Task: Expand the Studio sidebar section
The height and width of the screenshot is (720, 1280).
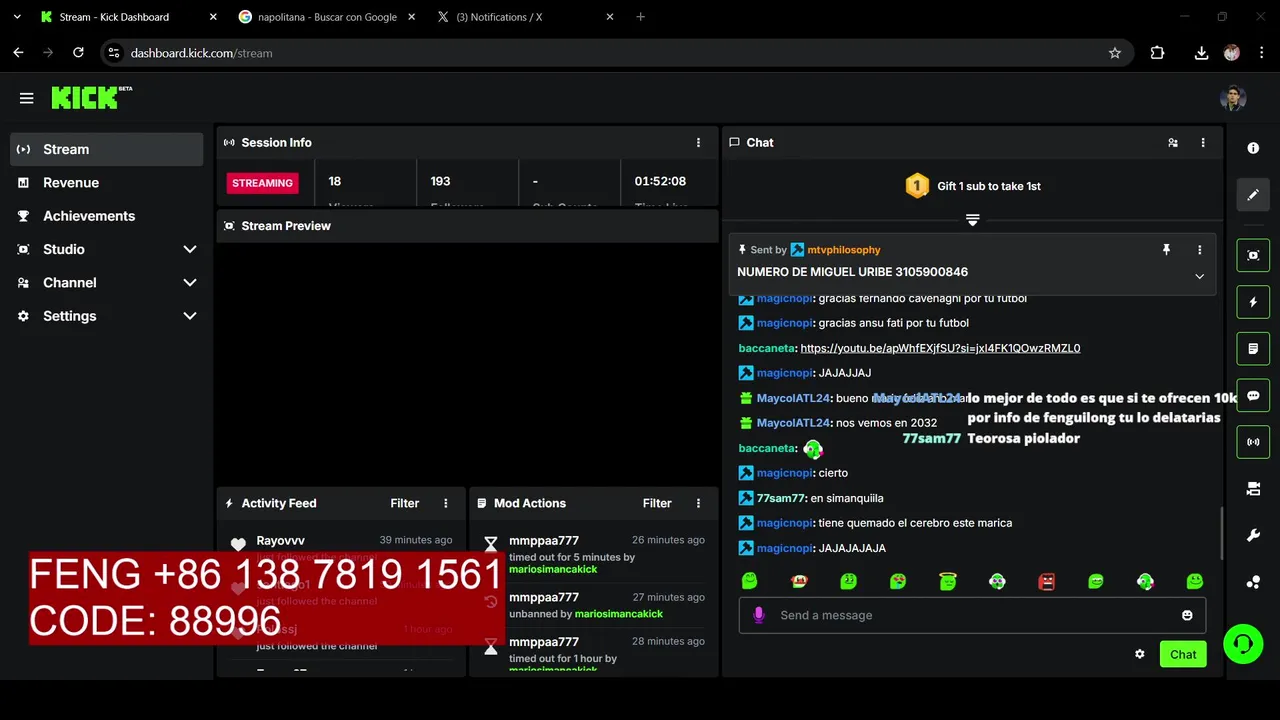Action: click(x=190, y=249)
